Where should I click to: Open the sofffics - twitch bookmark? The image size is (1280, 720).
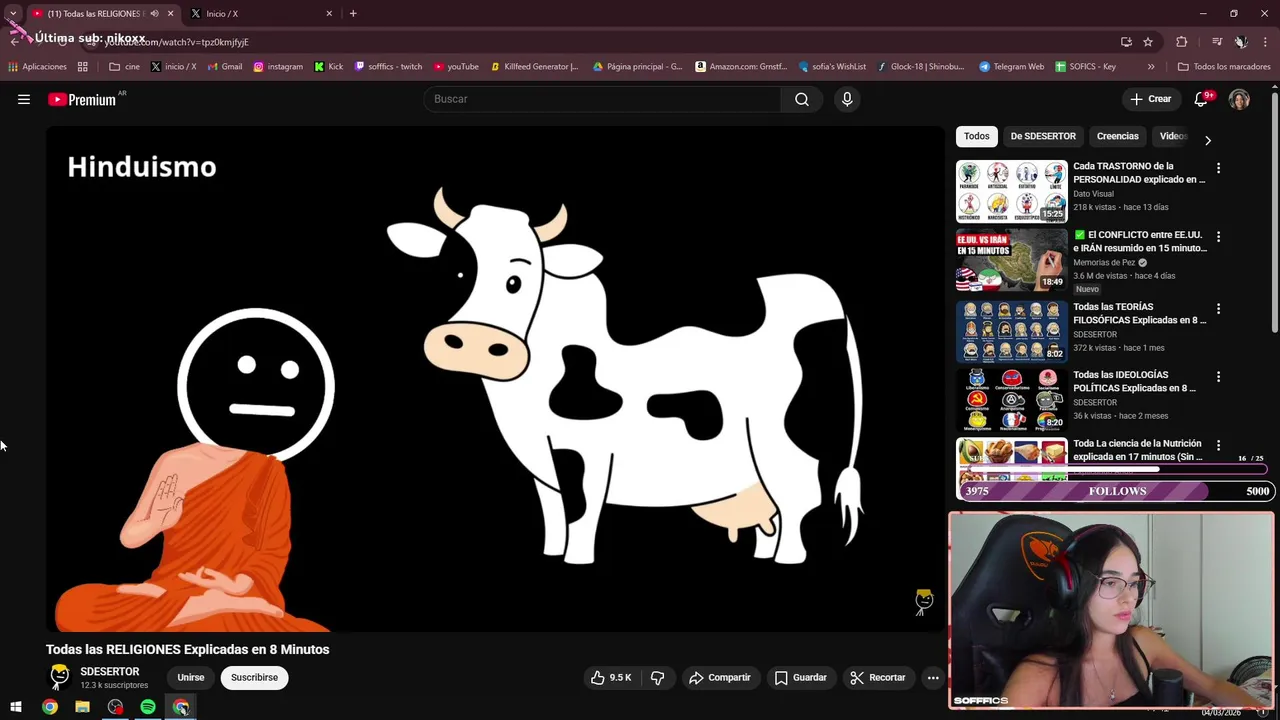(389, 67)
